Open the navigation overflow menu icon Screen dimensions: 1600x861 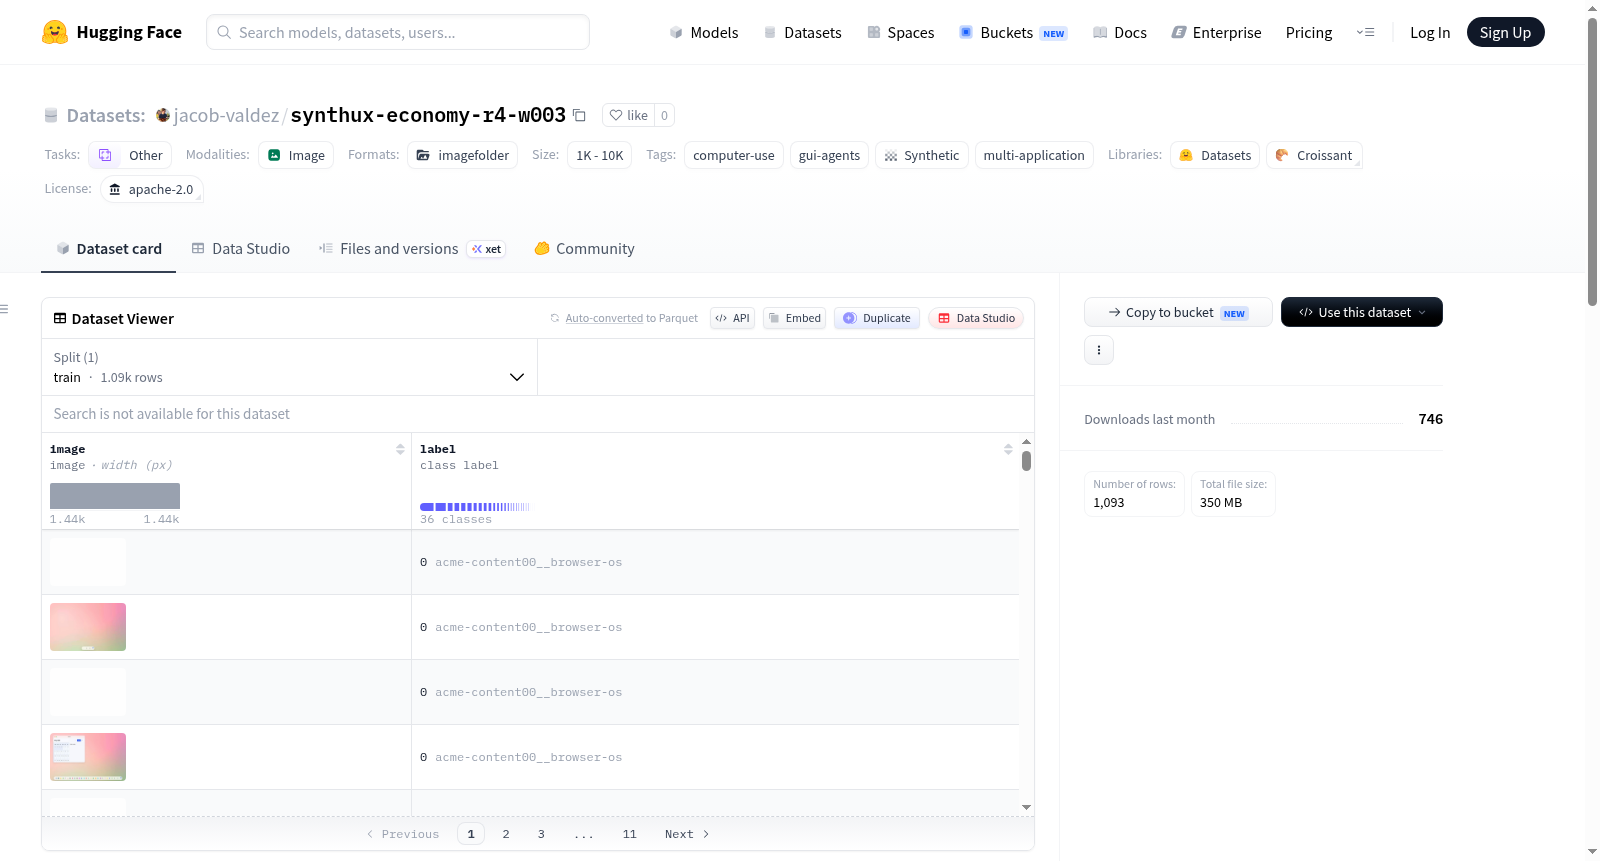[1365, 32]
